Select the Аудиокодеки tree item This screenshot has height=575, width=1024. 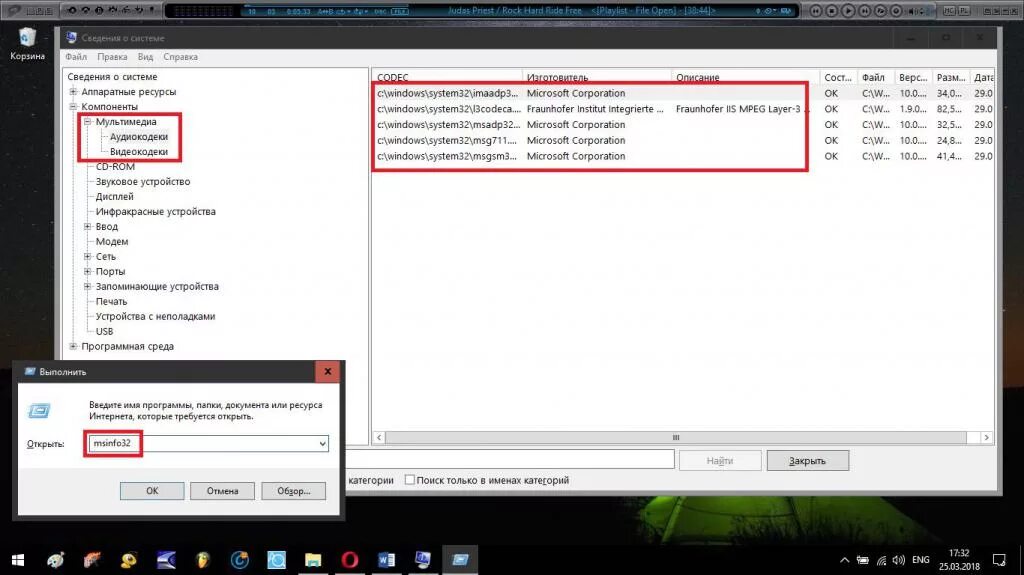[x=138, y=137]
